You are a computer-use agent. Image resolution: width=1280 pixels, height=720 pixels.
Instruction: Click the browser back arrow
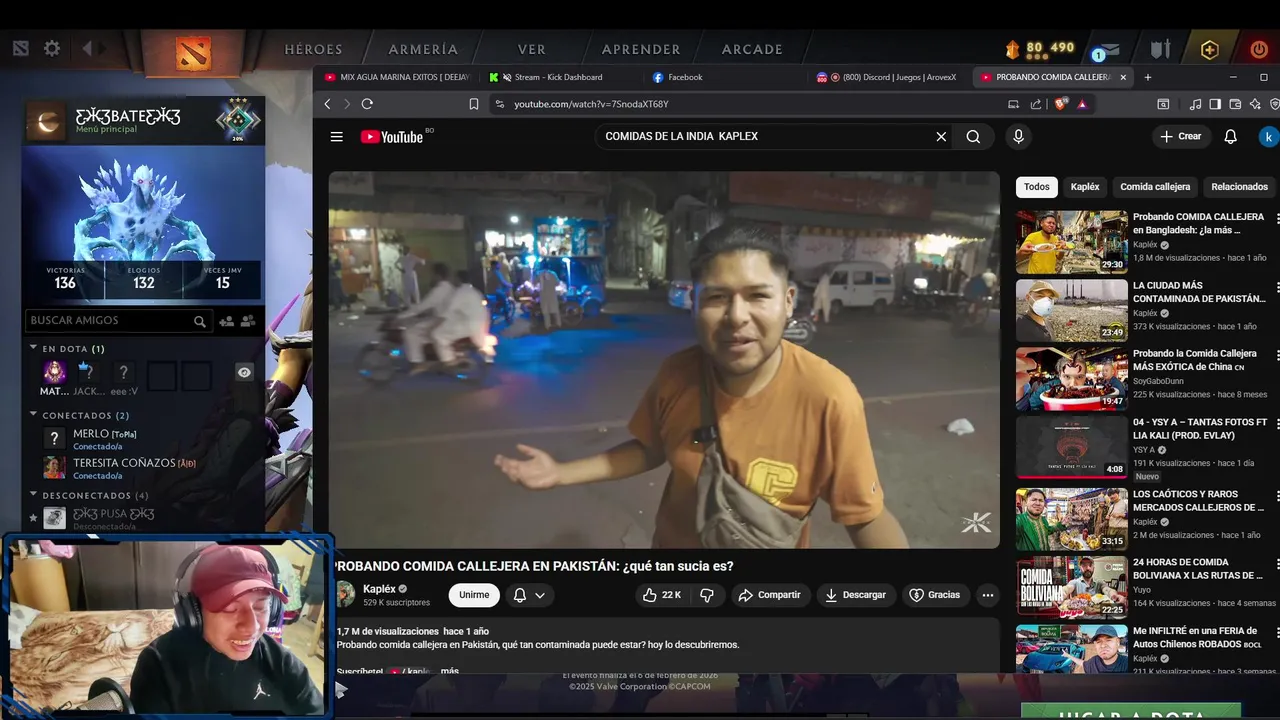[327, 104]
